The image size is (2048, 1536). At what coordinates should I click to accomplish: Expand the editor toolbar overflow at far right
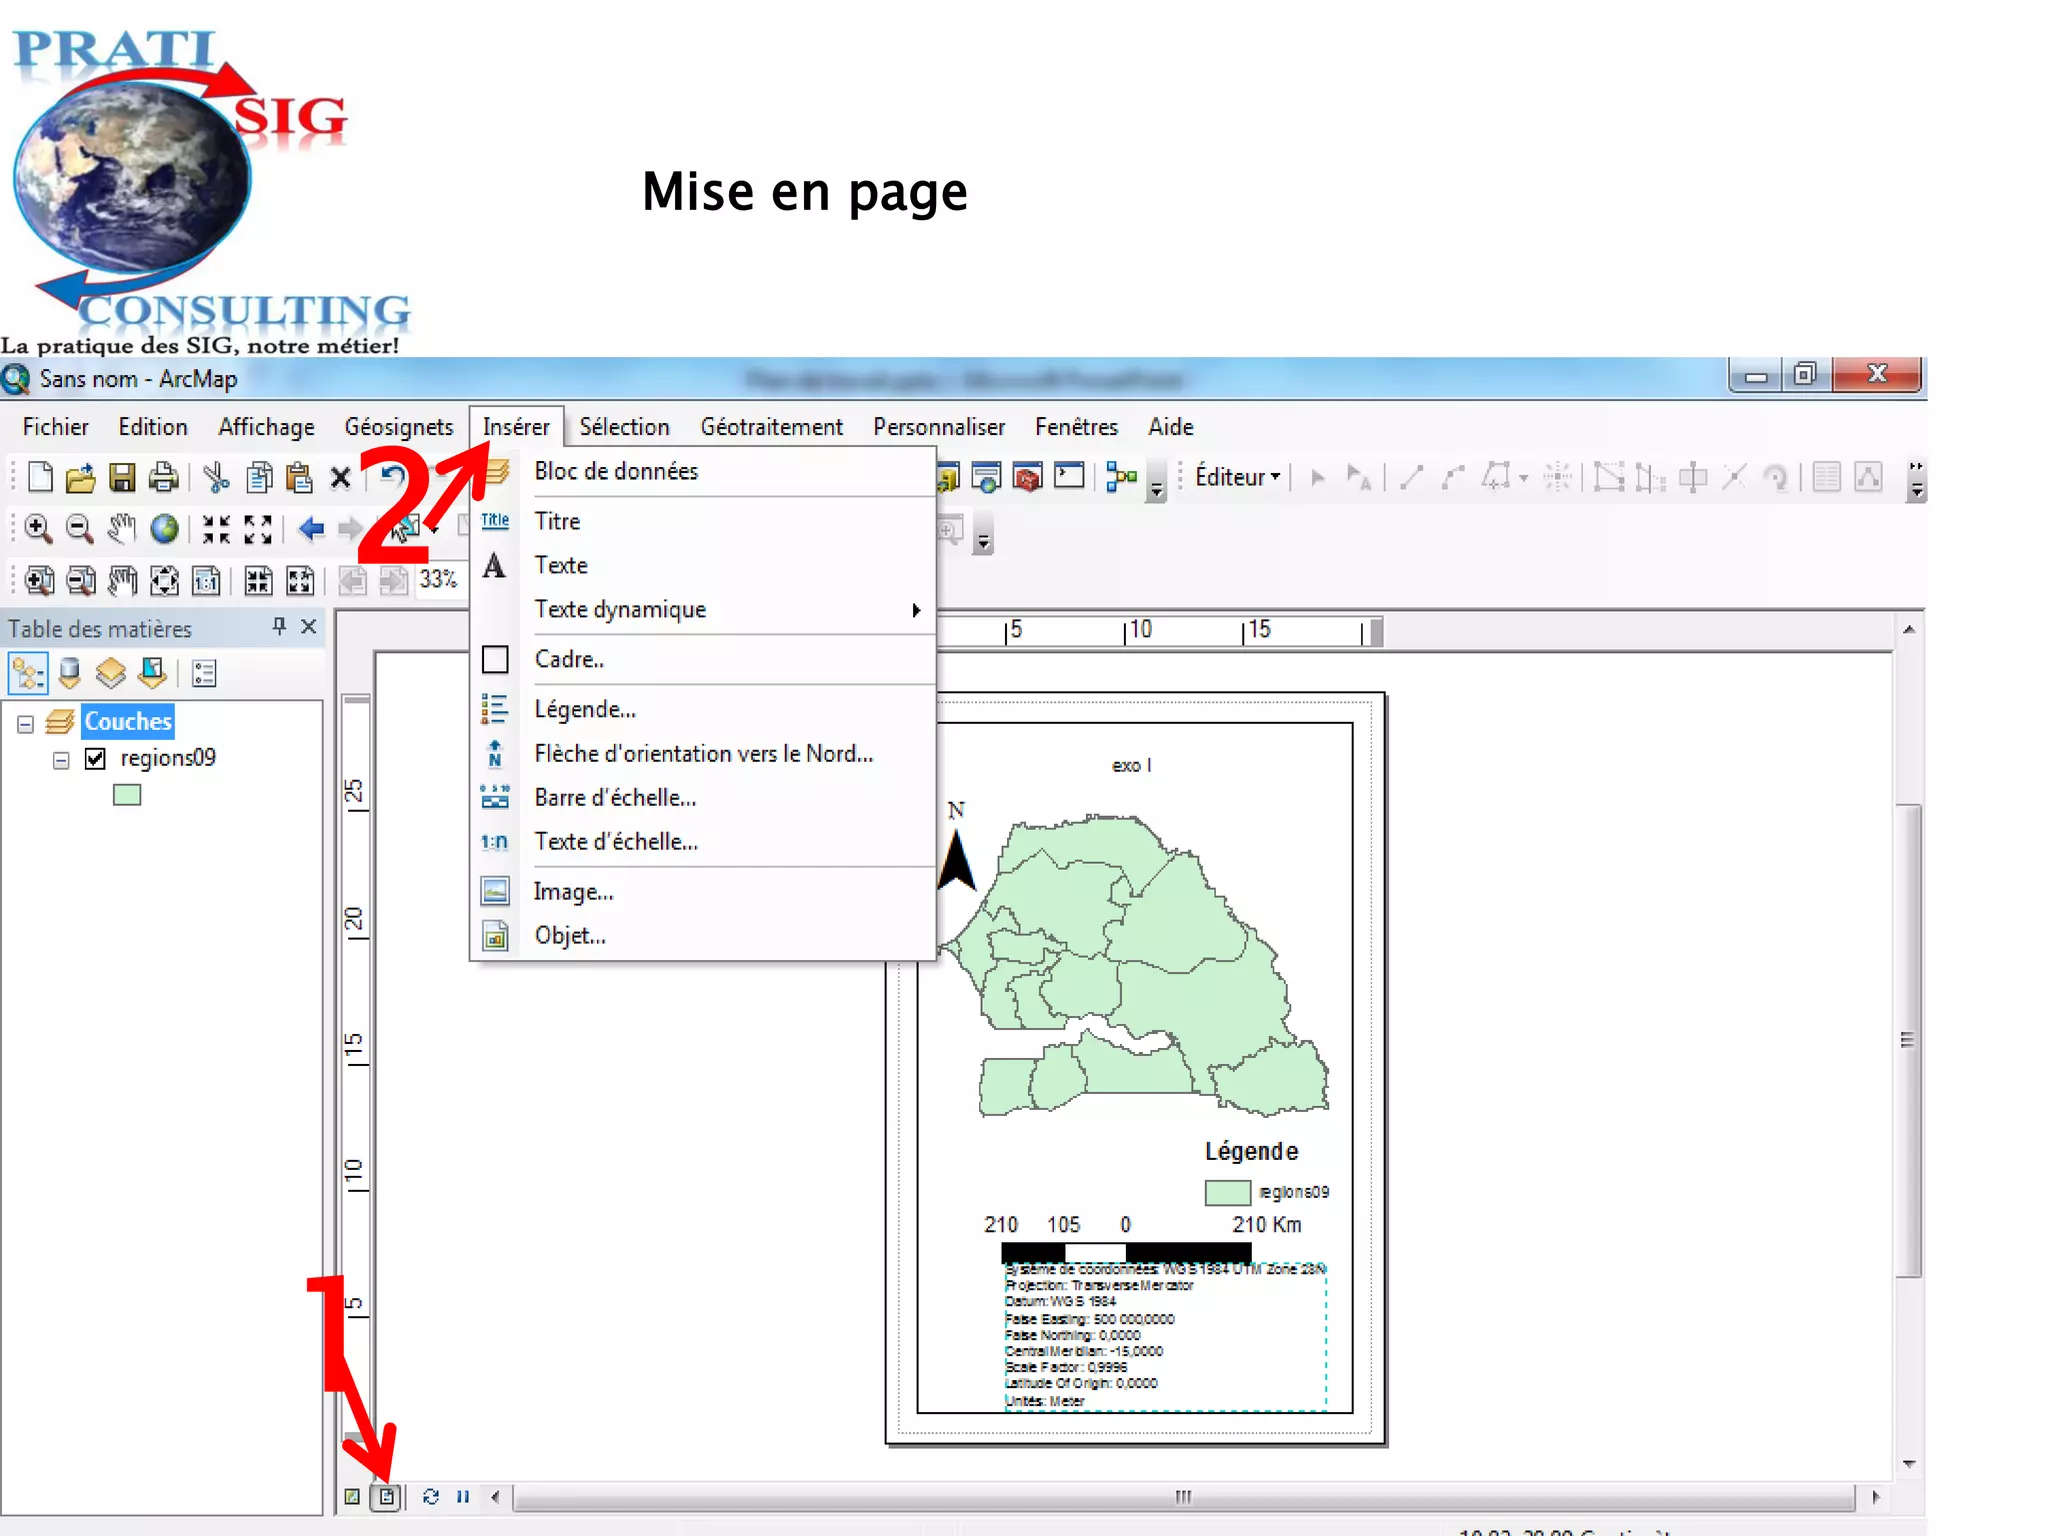click(1916, 480)
